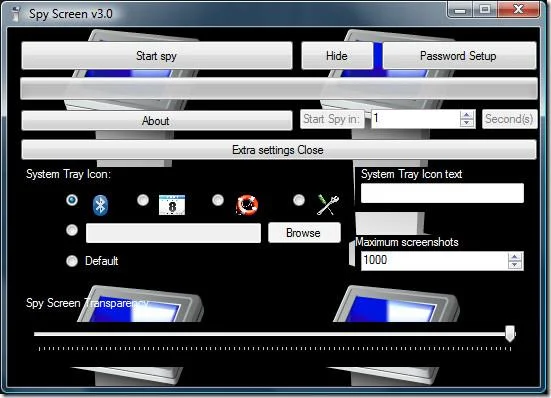Click the Spy Screen Transparency slider handle

pos(510,333)
